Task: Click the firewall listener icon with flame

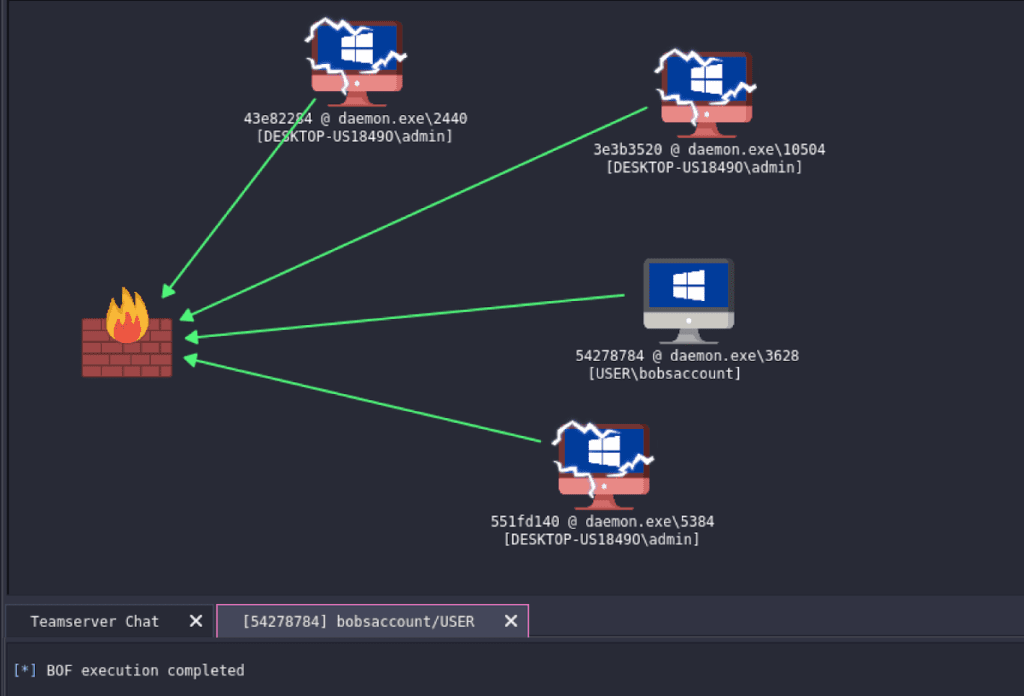Action: [127, 333]
